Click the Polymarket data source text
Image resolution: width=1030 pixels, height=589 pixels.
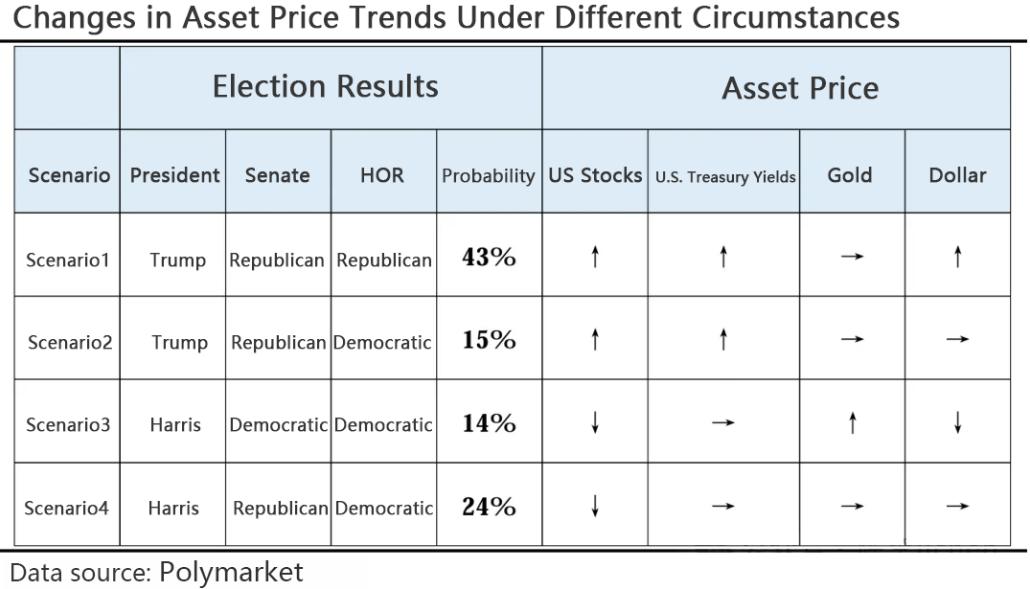231,572
